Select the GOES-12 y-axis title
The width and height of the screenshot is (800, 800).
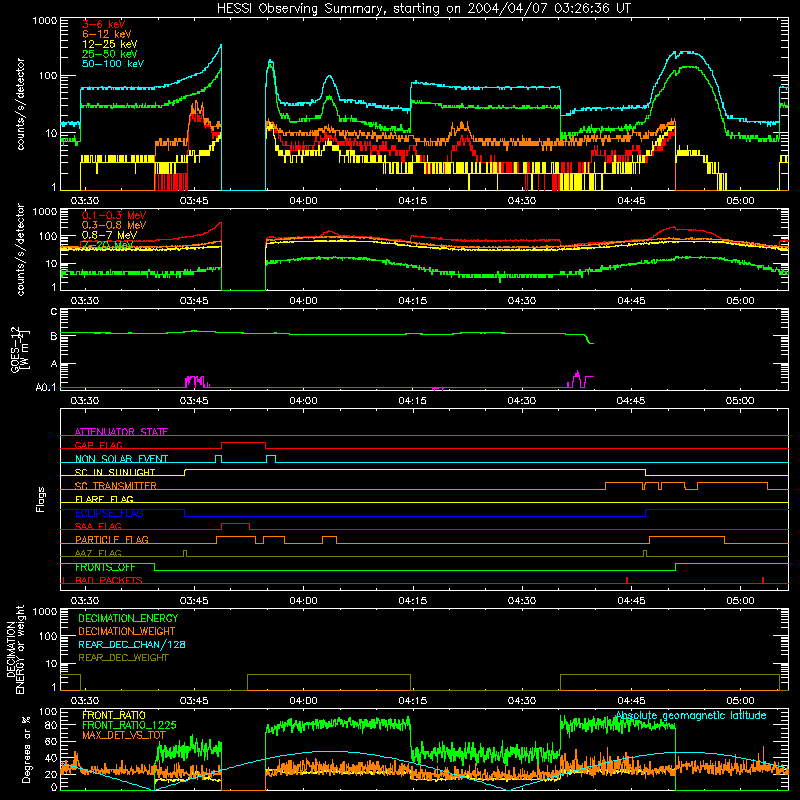20,349
